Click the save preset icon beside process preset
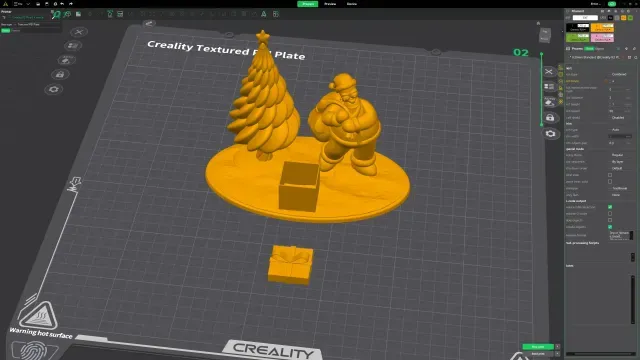This screenshot has width=640, height=360. pyautogui.click(x=629, y=58)
